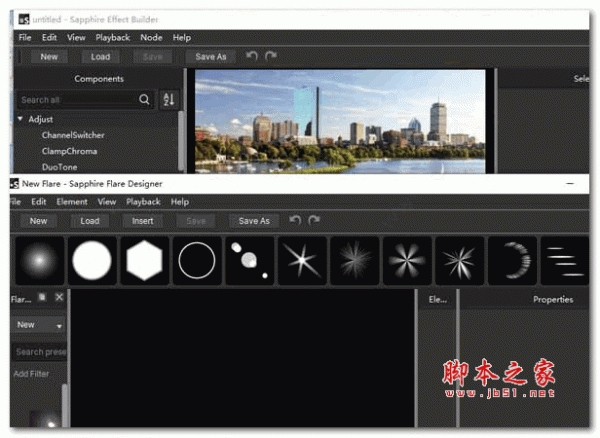The image size is (600, 438).
Task: Click the dimmed Save button in Effect Builder
Action: click(153, 57)
